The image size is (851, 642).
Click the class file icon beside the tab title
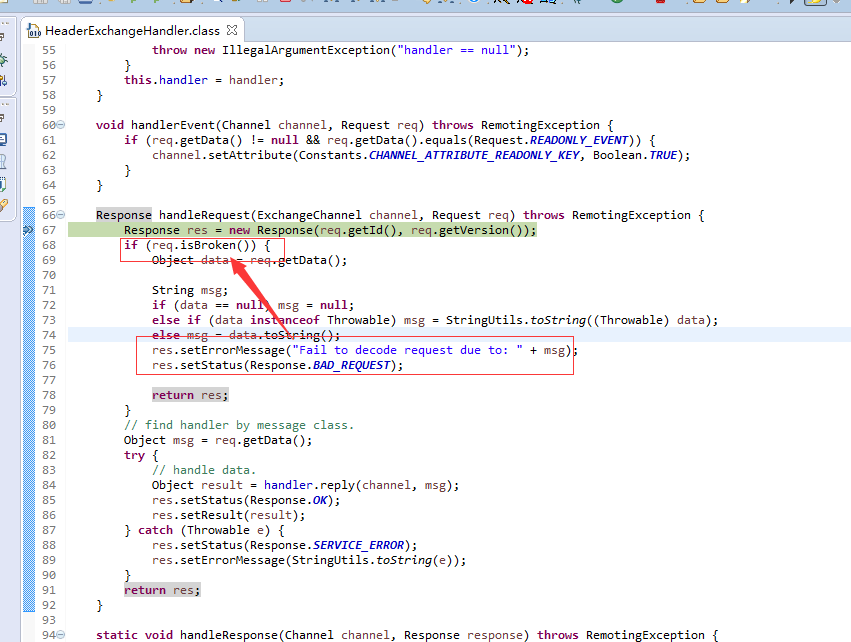tap(33, 30)
